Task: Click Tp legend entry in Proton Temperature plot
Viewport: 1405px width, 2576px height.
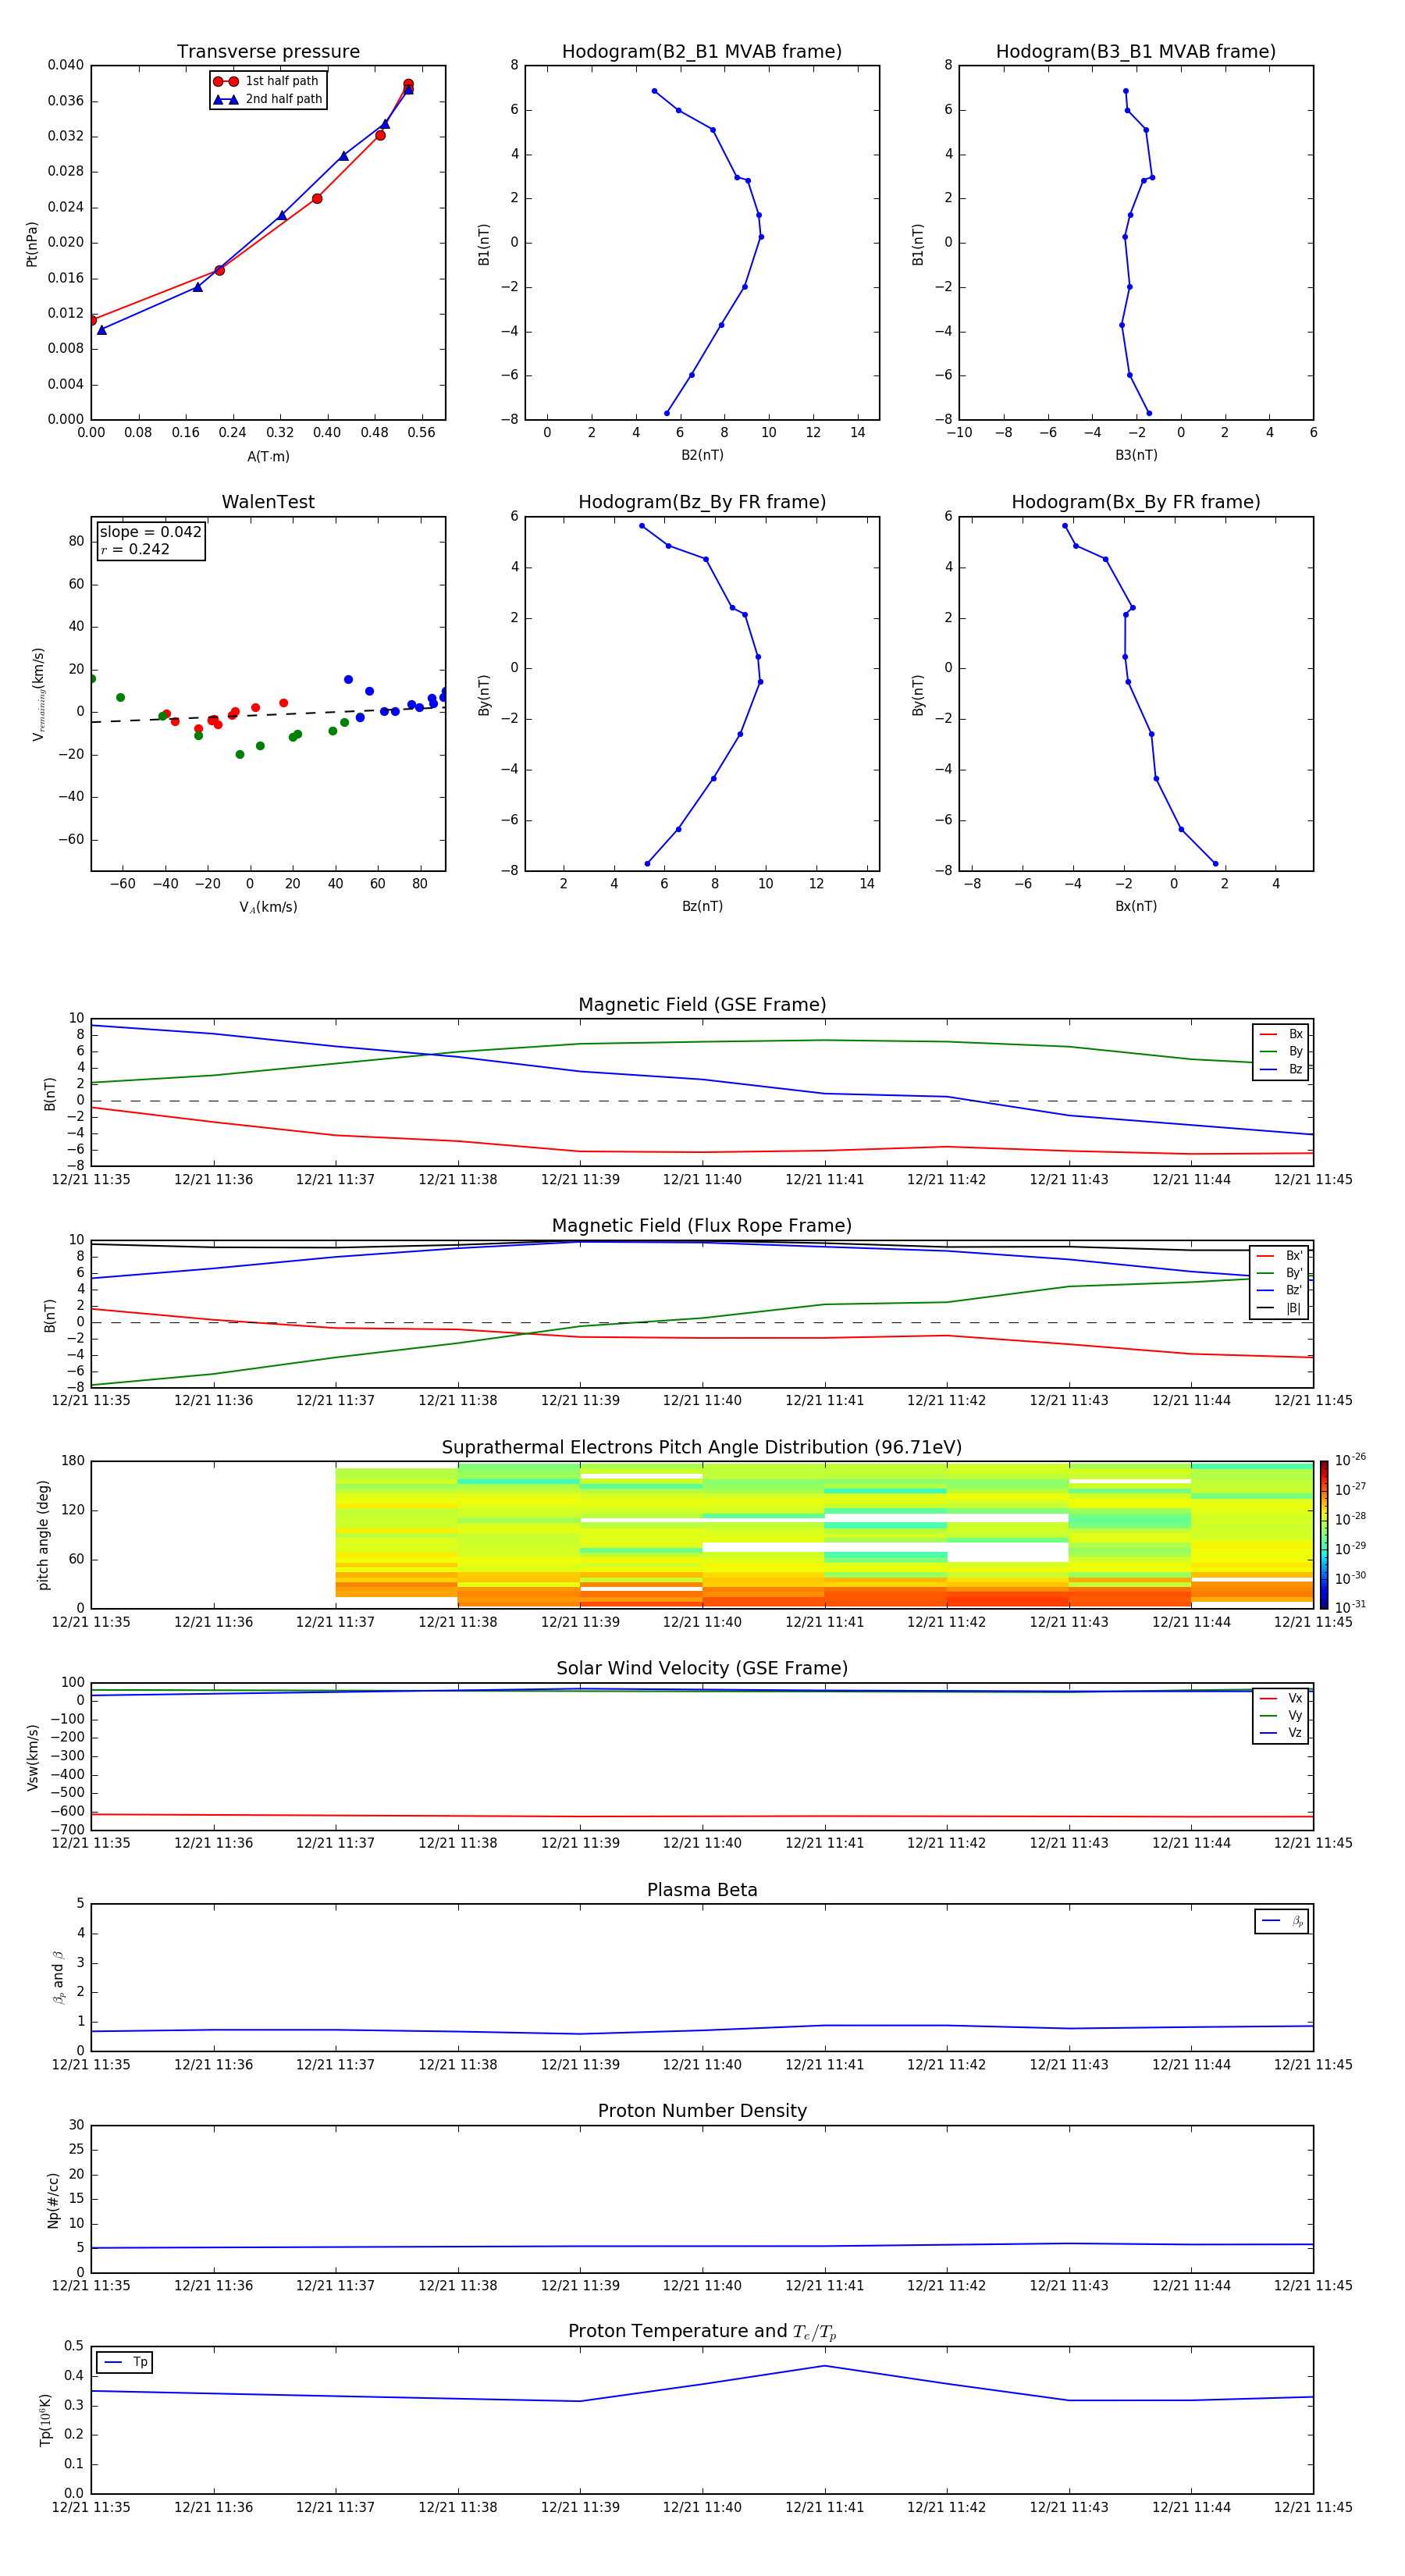Action: tap(125, 2362)
